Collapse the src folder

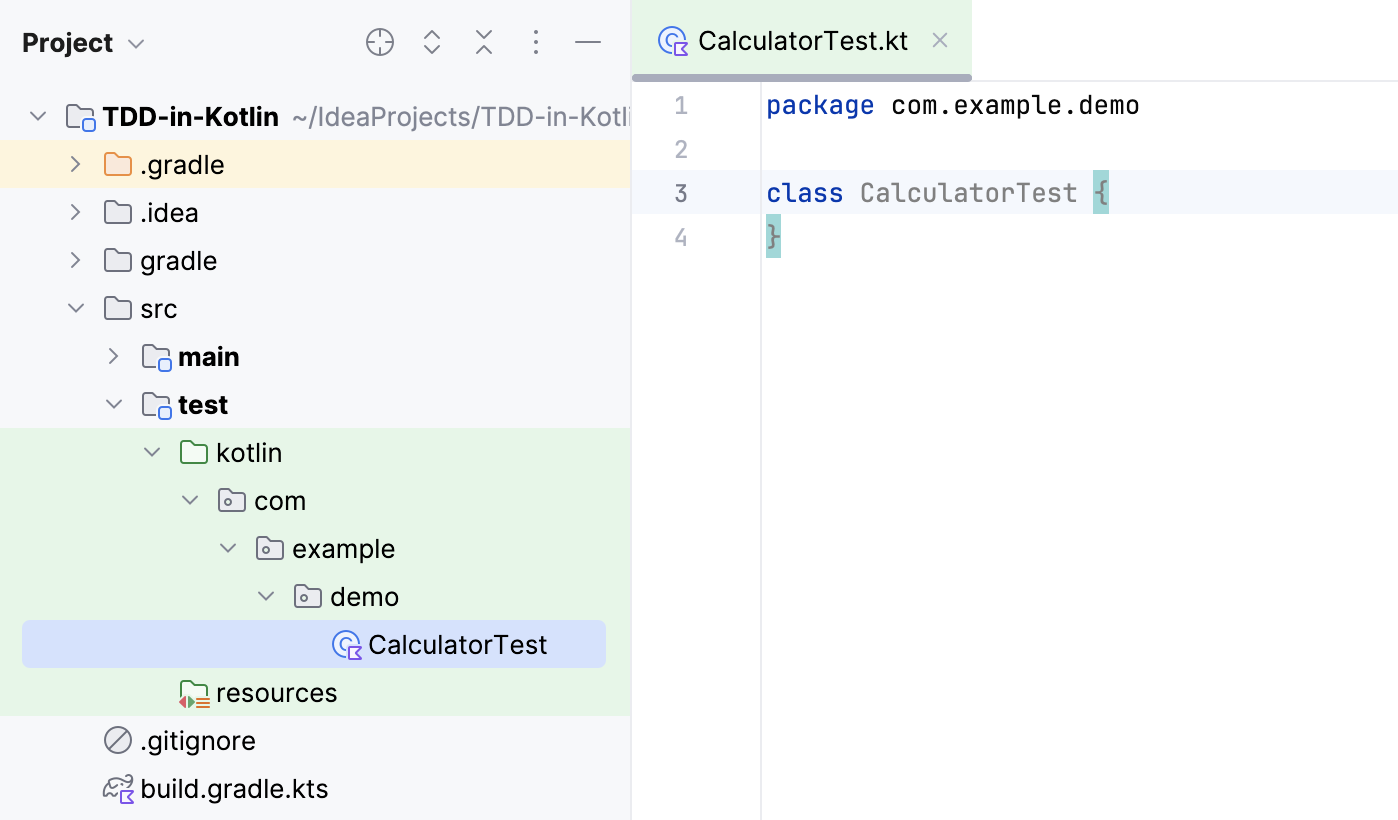coord(75,308)
